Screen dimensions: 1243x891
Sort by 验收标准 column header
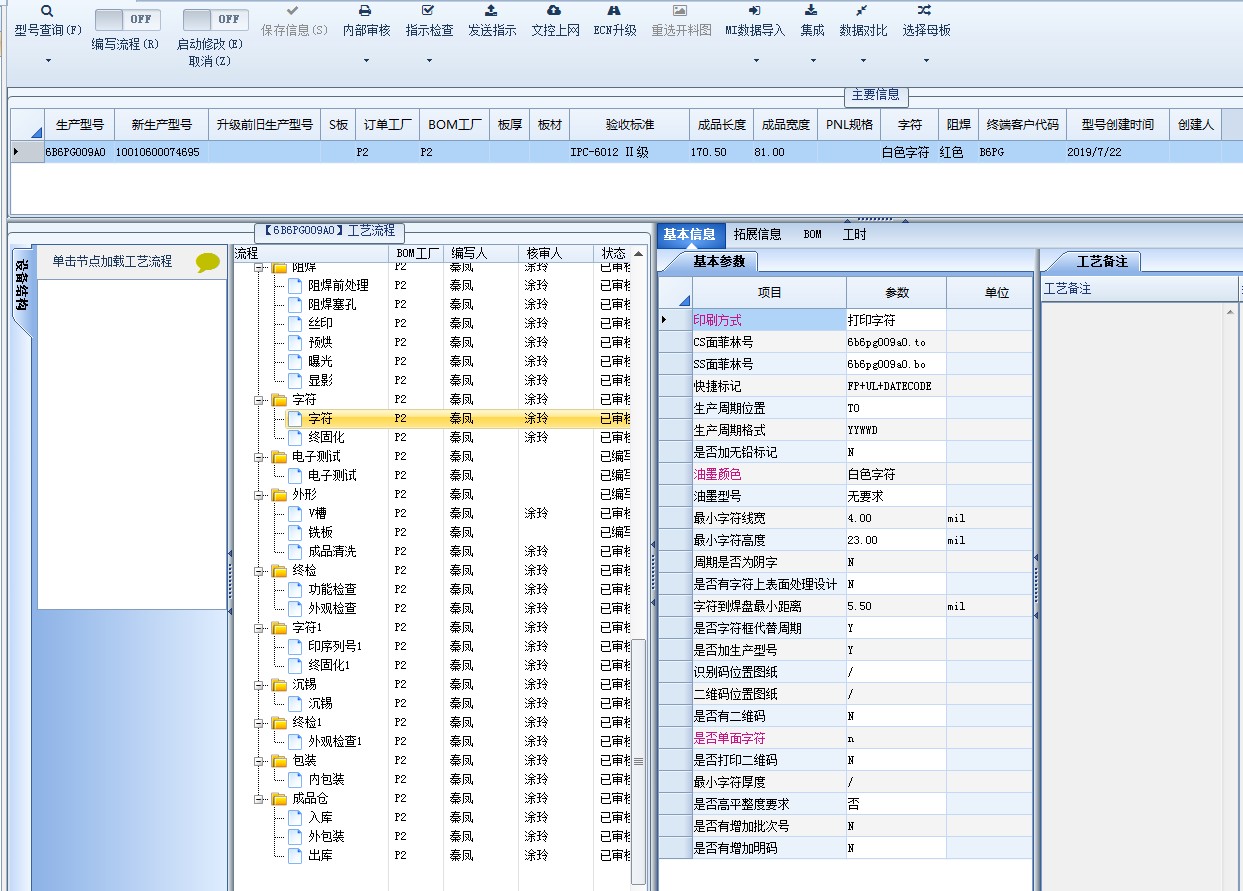pyautogui.click(x=629, y=125)
